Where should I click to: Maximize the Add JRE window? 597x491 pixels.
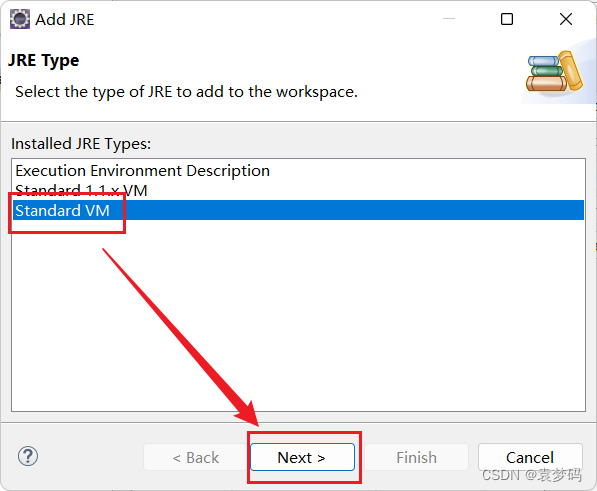pos(507,19)
